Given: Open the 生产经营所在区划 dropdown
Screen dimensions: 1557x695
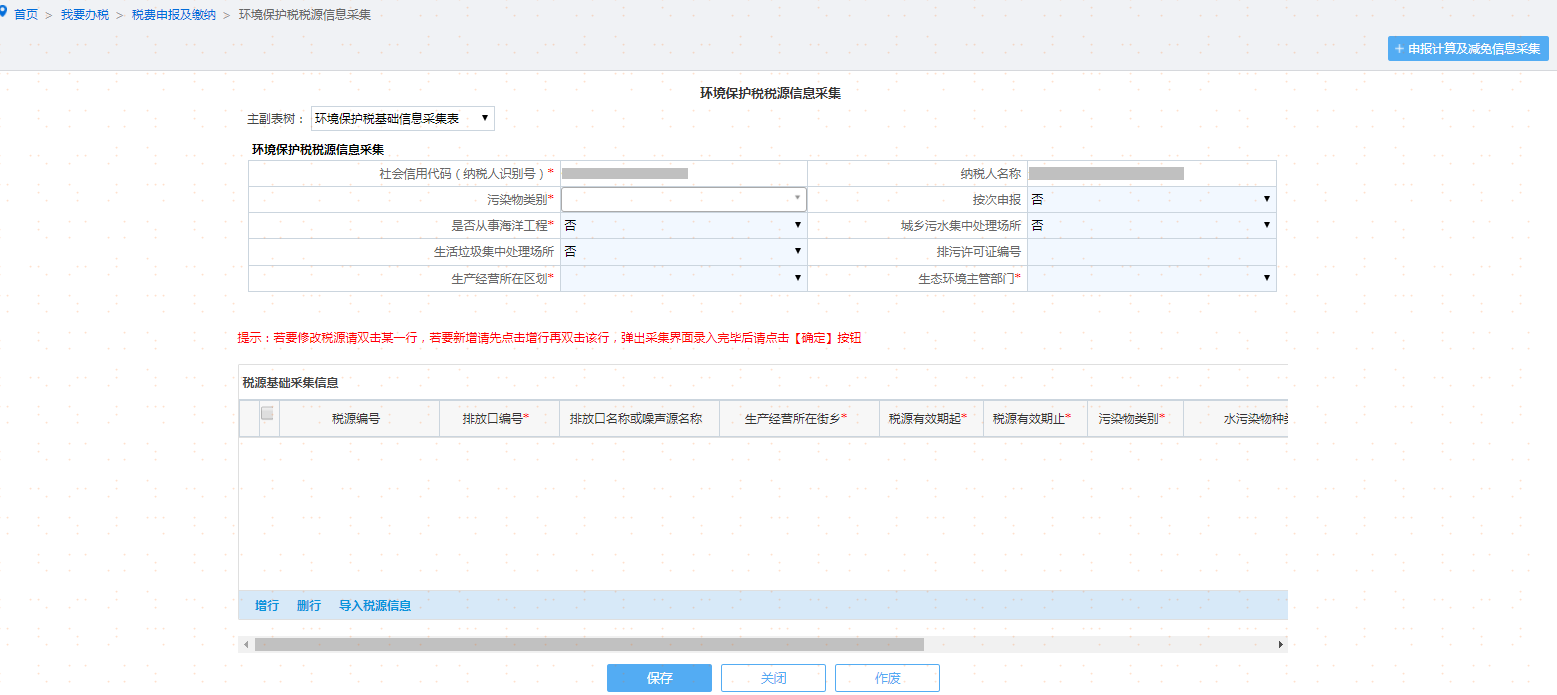Looking at the screenshot, I should [x=684, y=278].
